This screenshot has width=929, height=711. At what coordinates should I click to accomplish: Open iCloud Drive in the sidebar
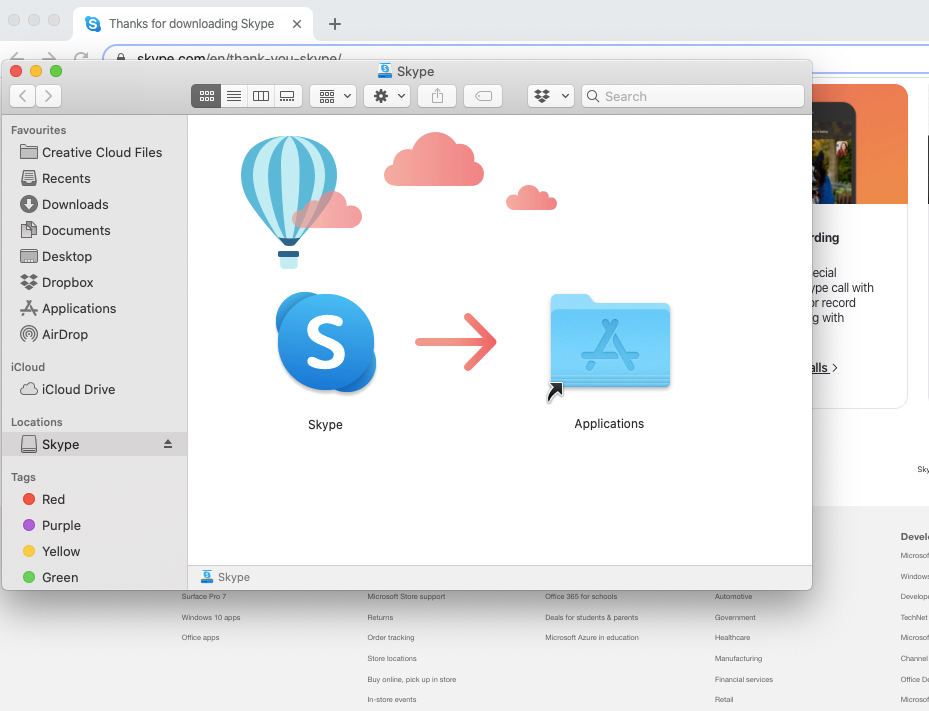[95, 389]
